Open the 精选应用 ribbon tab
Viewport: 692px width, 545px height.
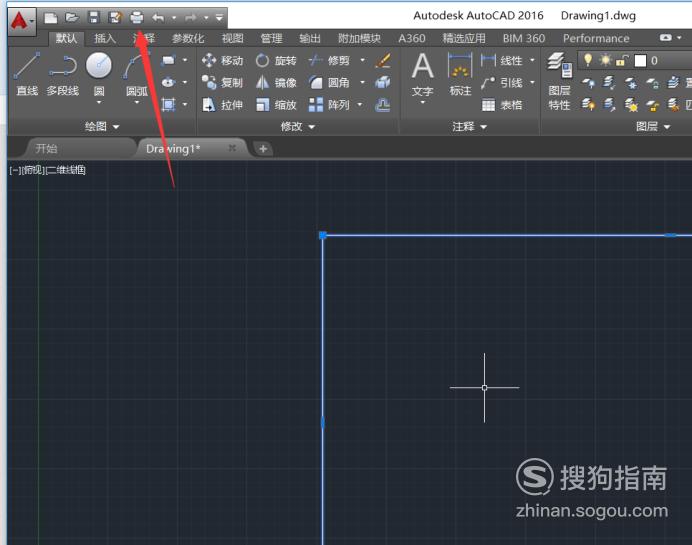(464, 38)
